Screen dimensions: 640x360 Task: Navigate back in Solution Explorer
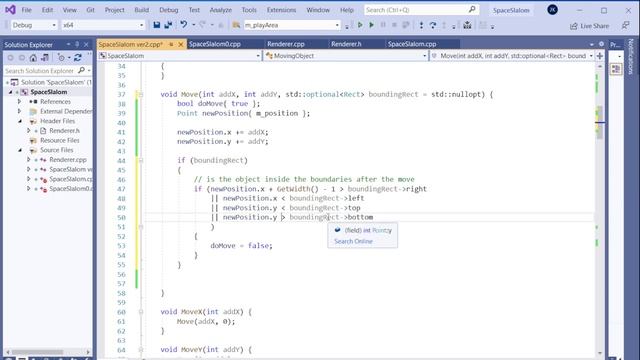coord(11,58)
